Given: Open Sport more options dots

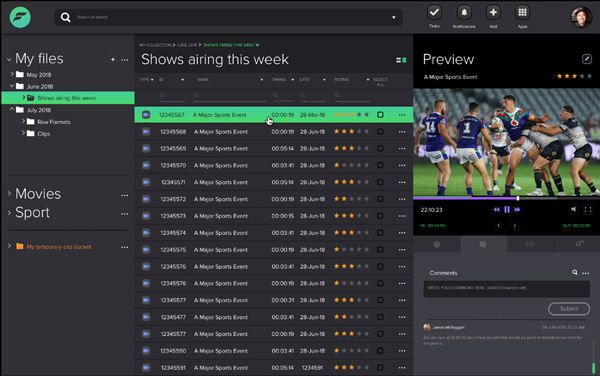Looking at the screenshot, I should pos(125,214).
